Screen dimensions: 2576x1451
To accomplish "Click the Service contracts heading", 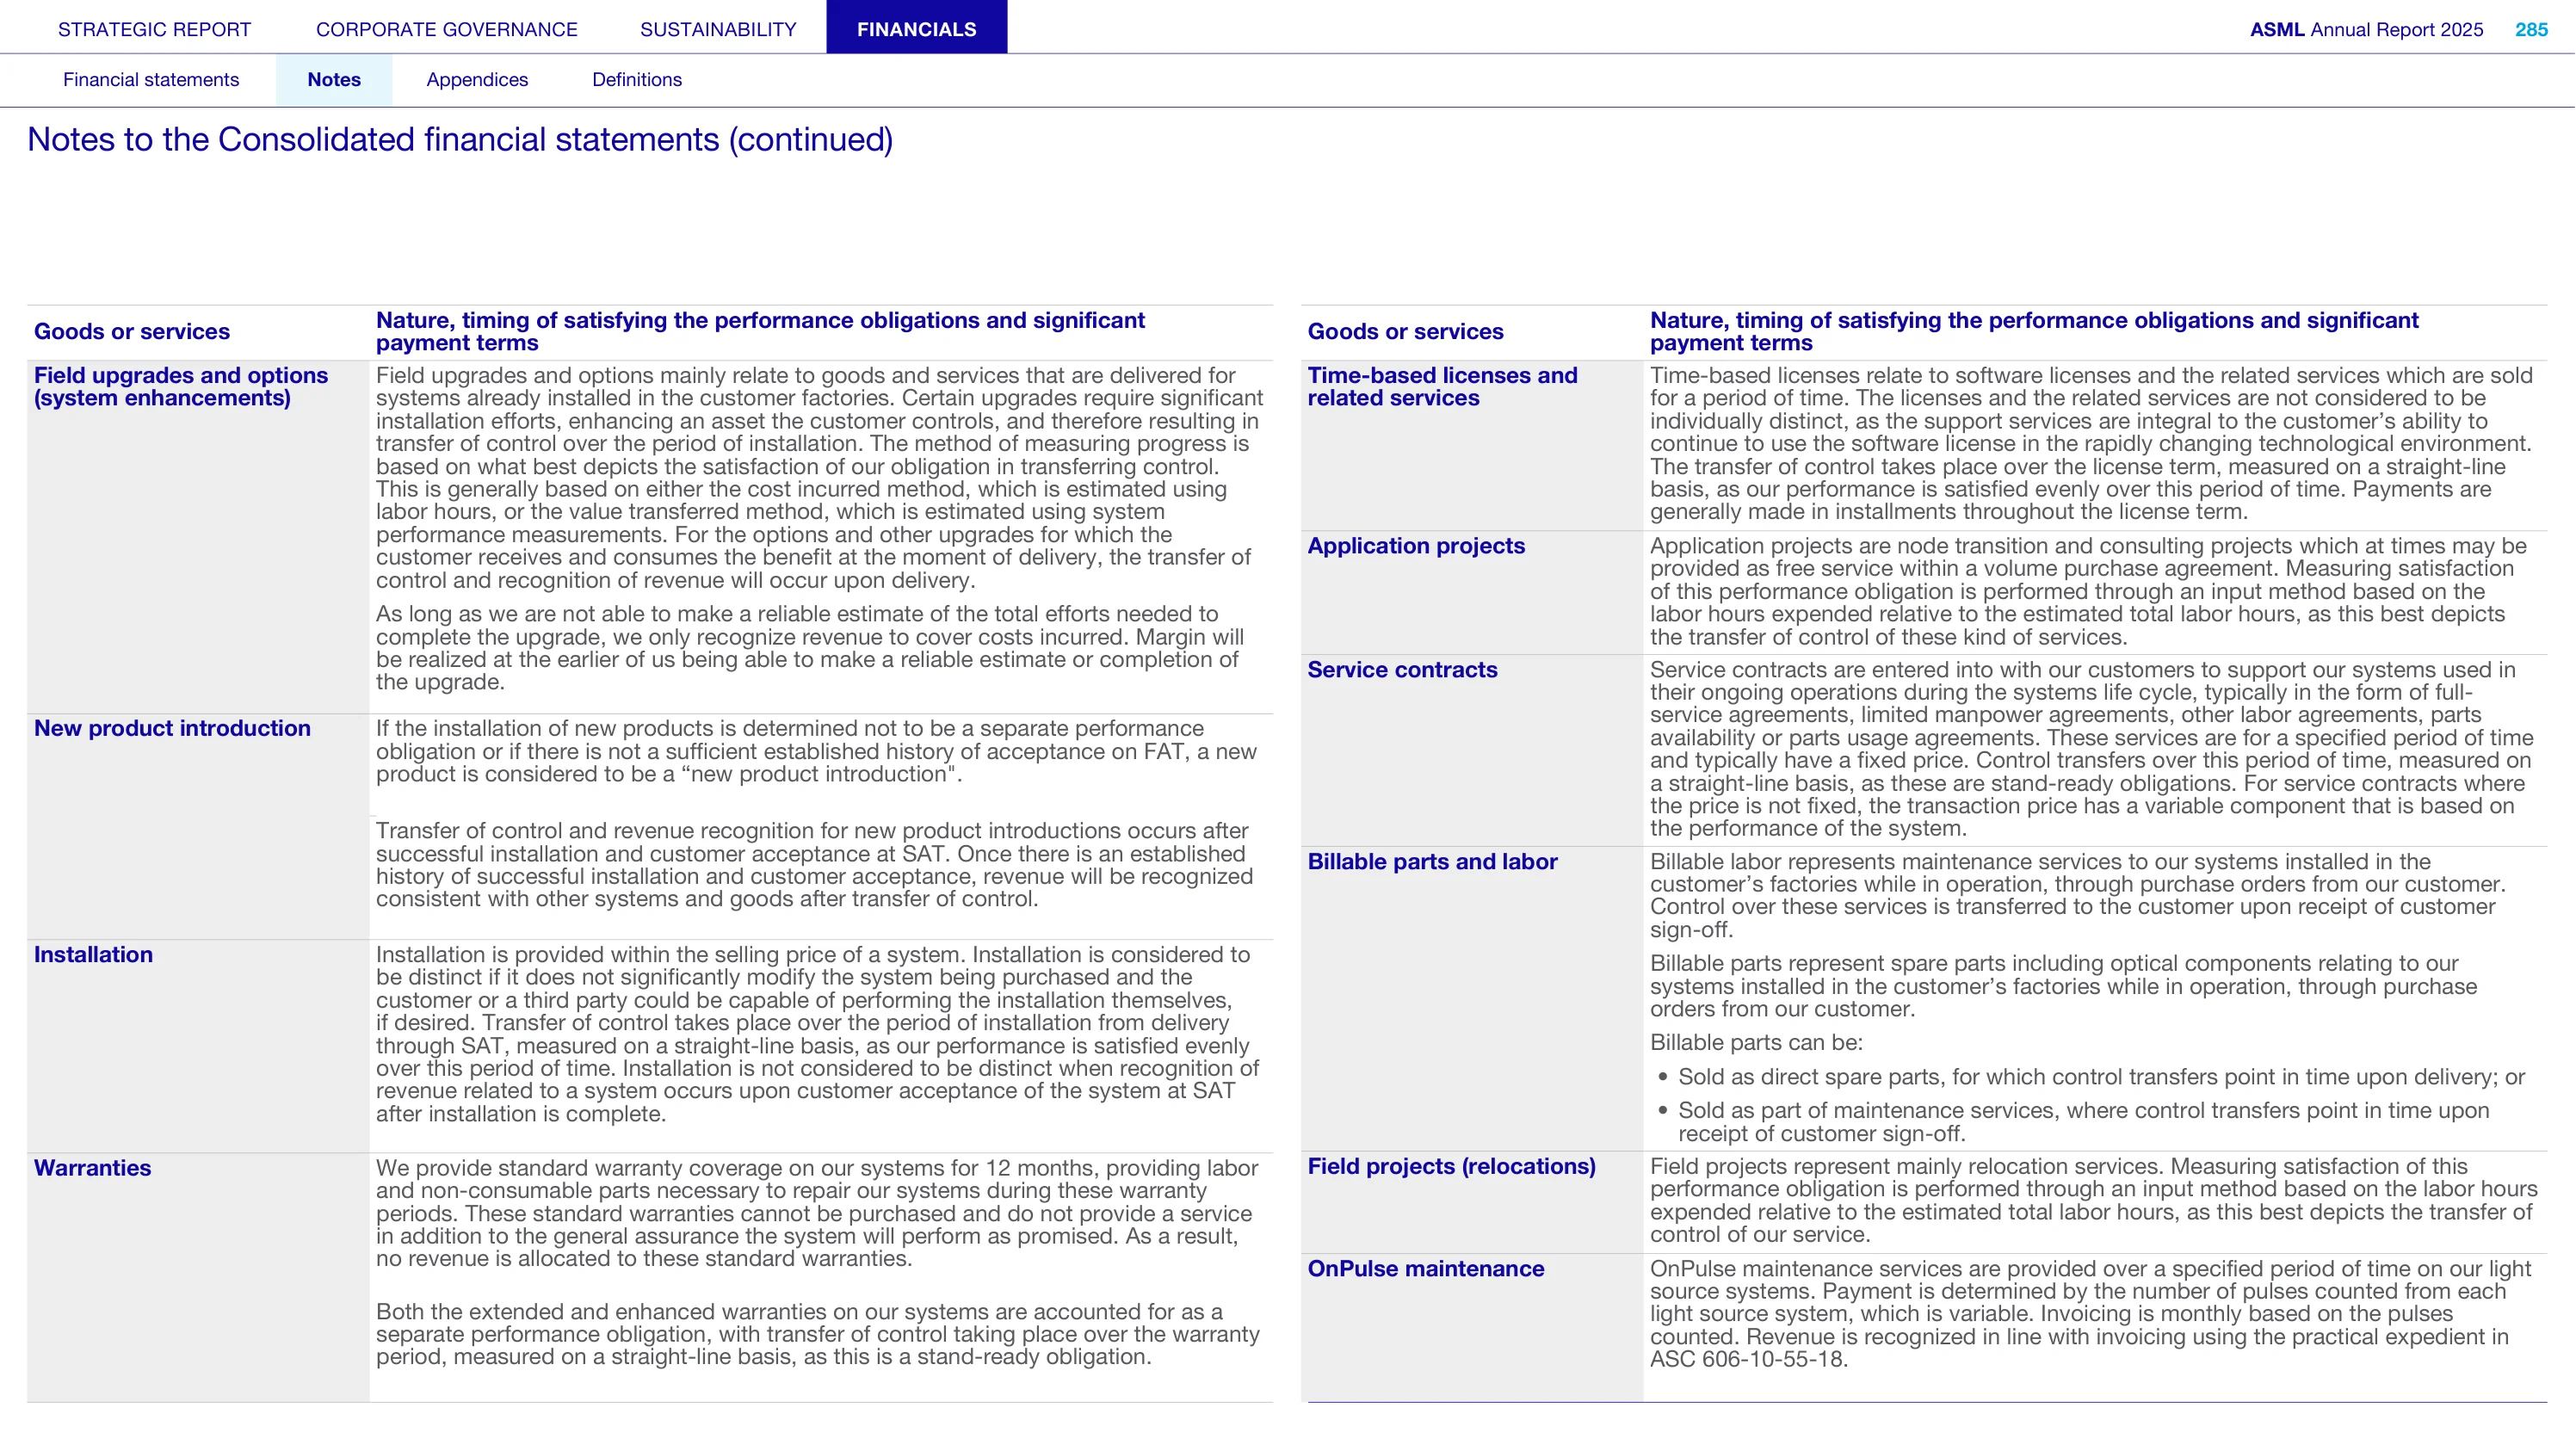I will point(1402,670).
